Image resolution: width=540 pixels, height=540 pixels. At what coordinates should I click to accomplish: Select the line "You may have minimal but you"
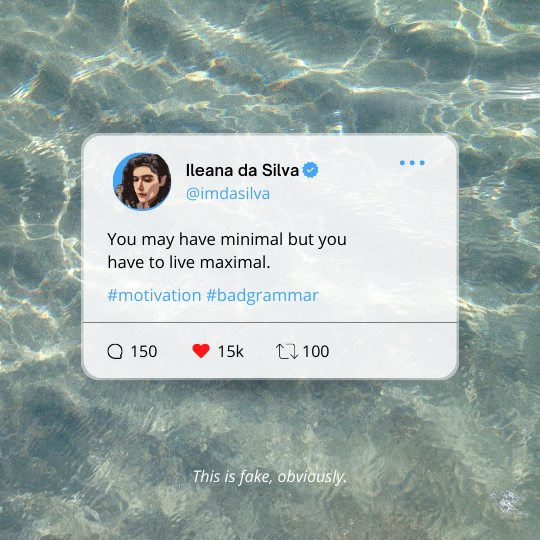pyautogui.click(x=227, y=240)
